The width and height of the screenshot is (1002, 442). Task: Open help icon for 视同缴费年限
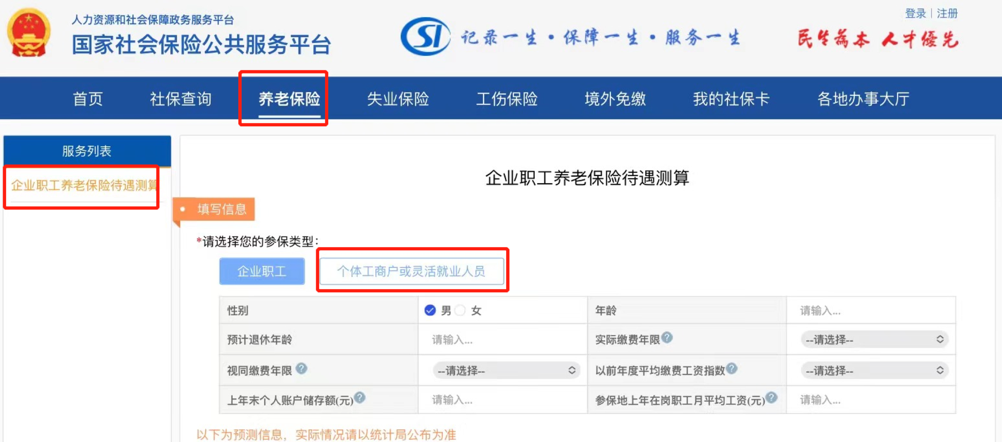[302, 369]
